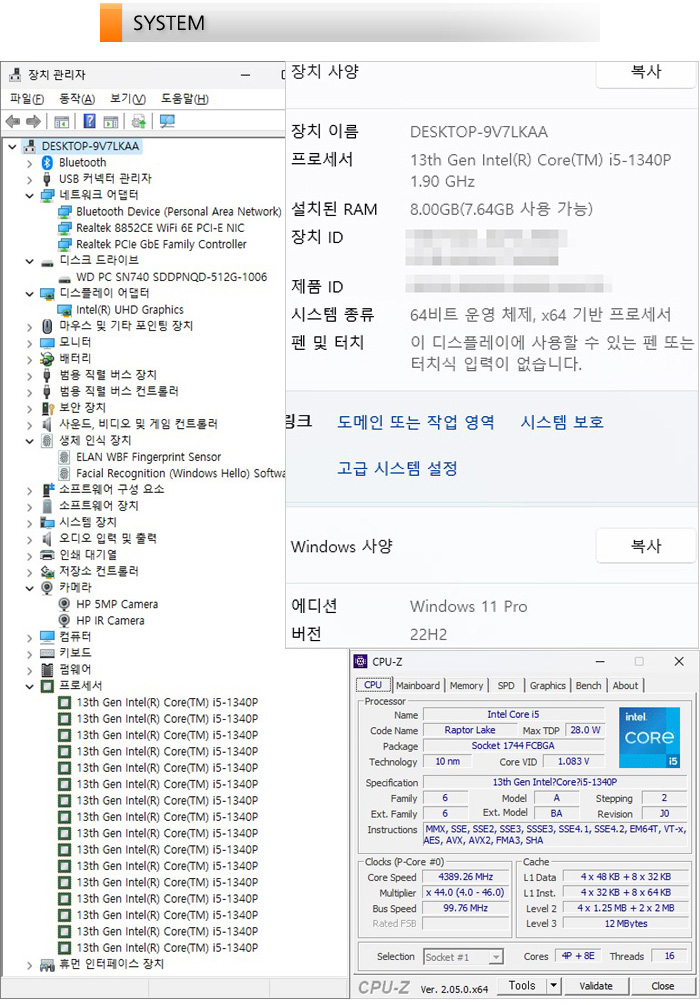Viewport: 700px width, 1005px height.
Task: Select the Realtek PCIe GbE Family Controller entry
Action: click(x=161, y=244)
